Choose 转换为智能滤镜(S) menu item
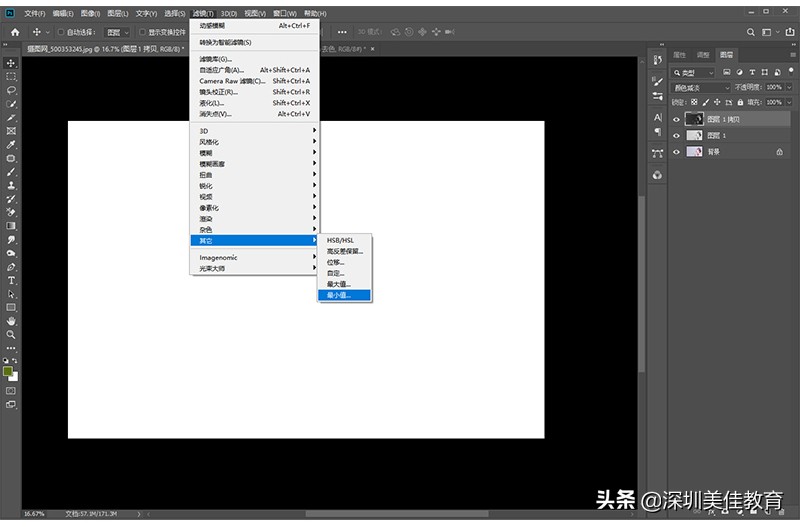The height and width of the screenshot is (527, 800). [254, 42]
